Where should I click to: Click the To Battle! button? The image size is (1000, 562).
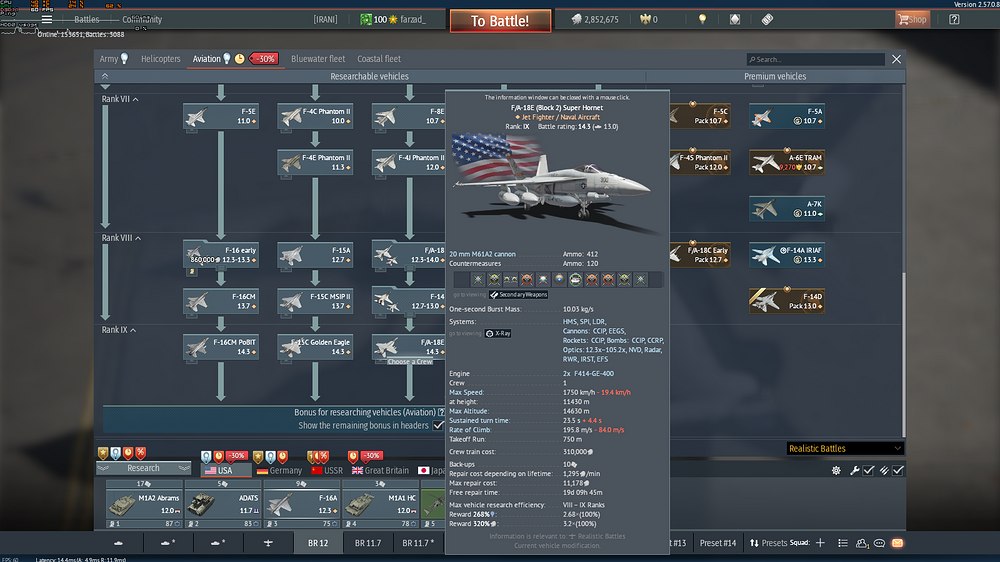pyautogui.click(x=500, y=20)
